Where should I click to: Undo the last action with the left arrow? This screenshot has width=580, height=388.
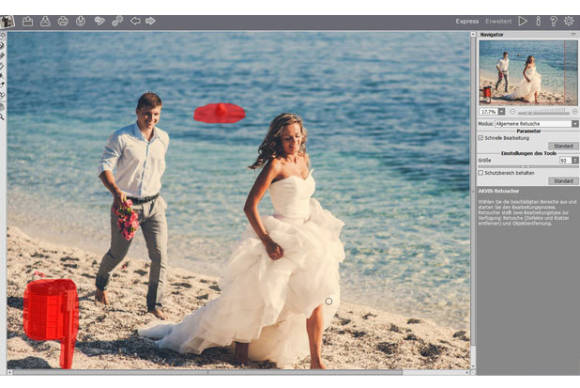click(x=135, y=21)
